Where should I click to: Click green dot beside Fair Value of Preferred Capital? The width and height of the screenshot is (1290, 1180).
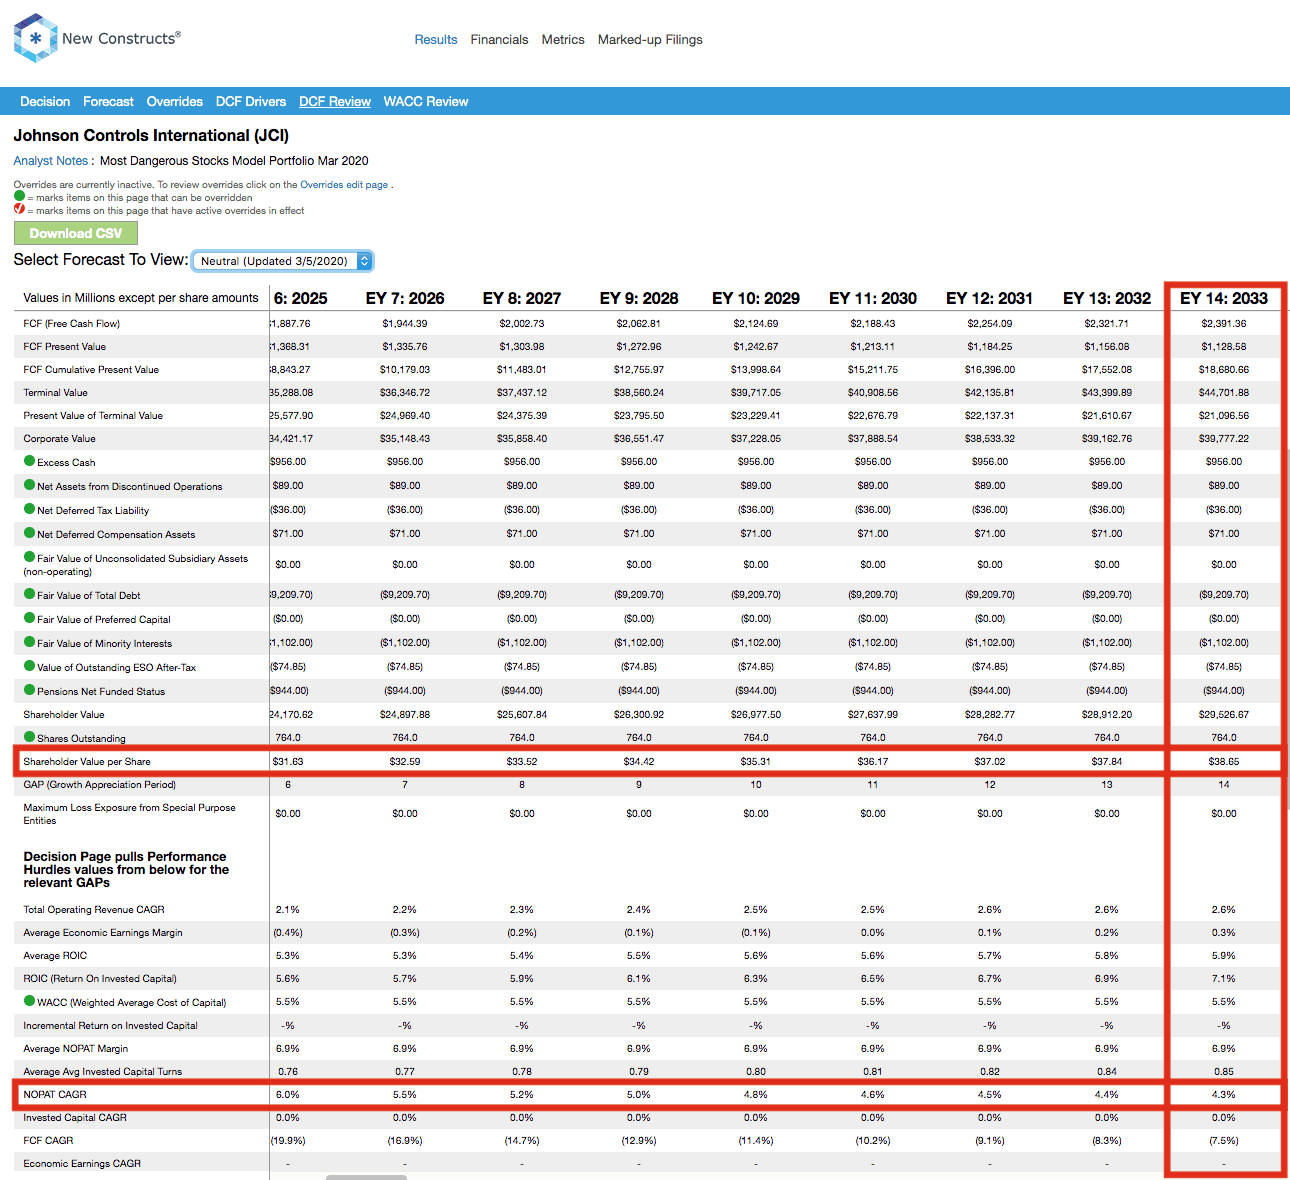[29, 618]
